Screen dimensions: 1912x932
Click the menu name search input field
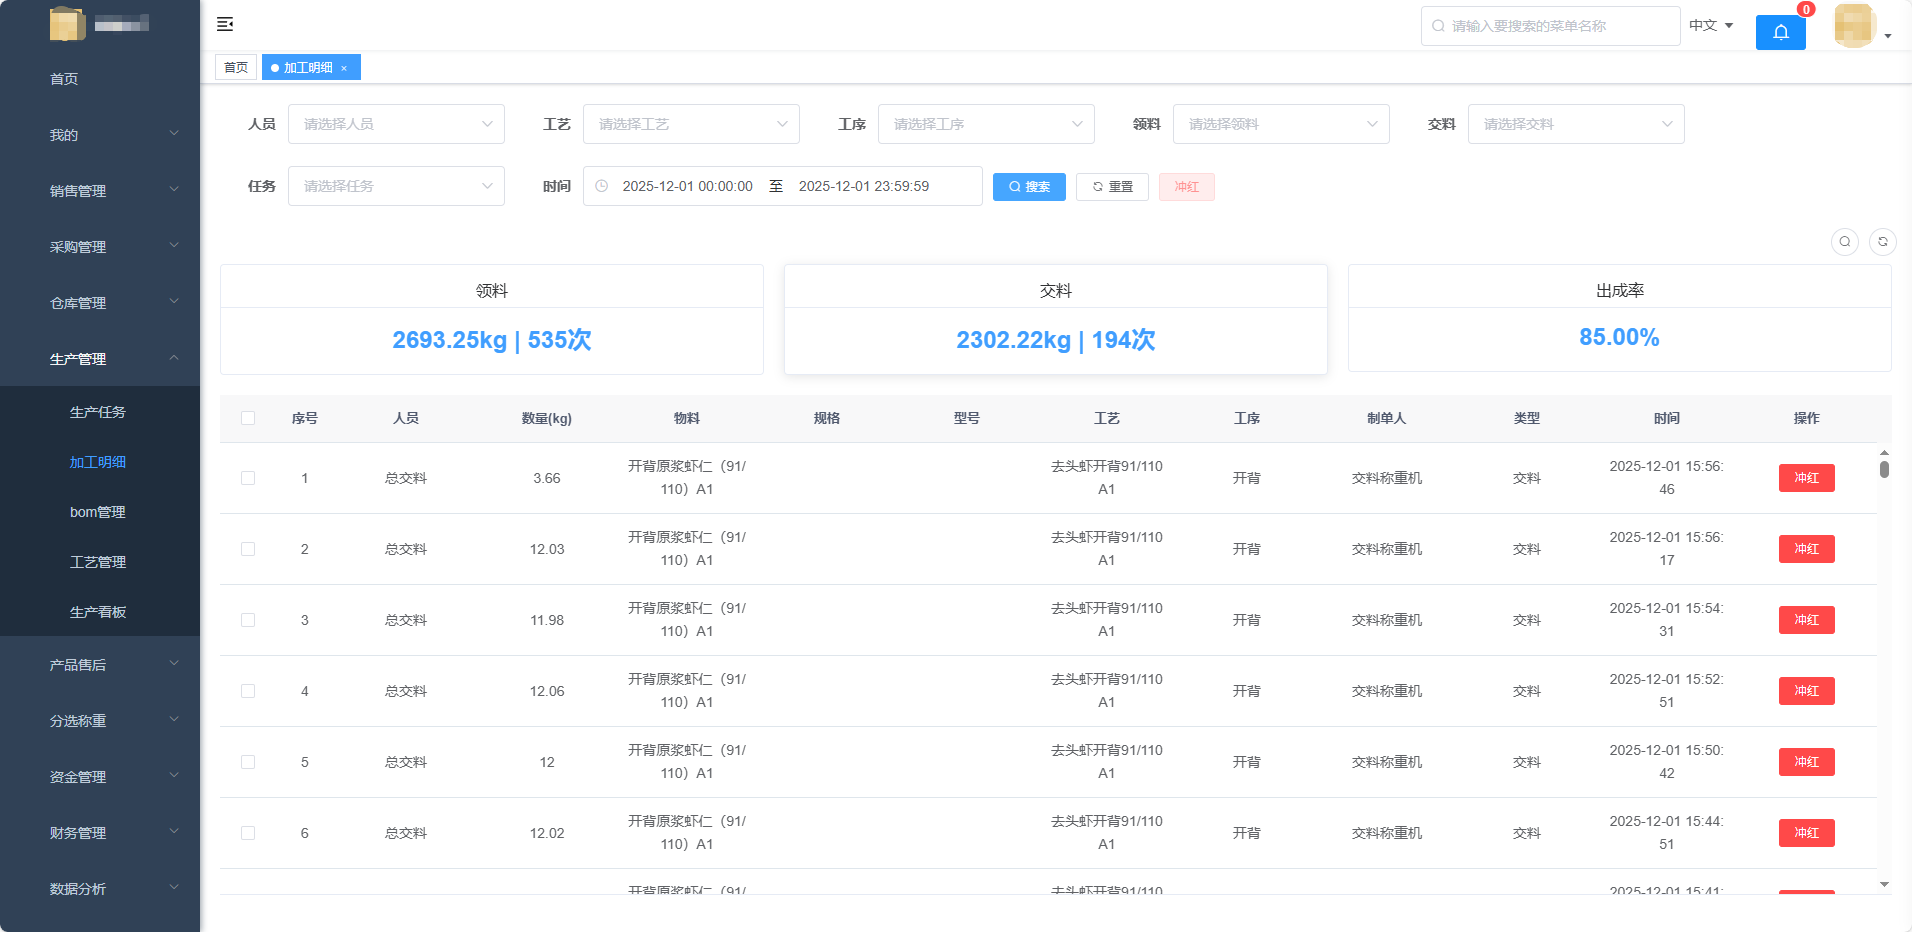point(1550,26)
